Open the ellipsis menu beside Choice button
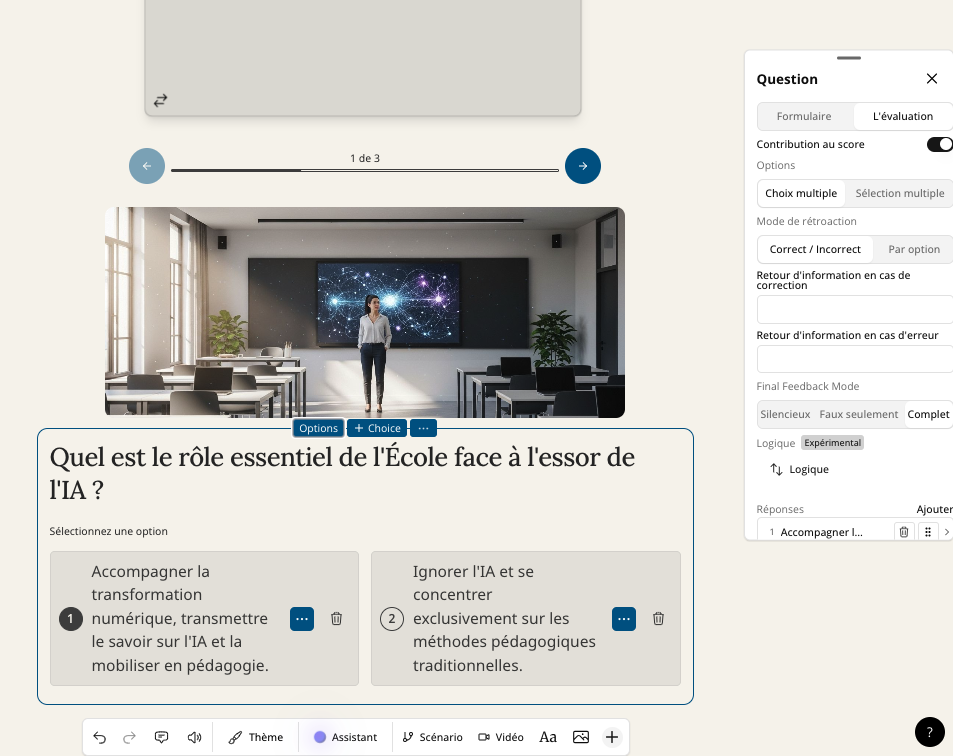 point(423,428)
